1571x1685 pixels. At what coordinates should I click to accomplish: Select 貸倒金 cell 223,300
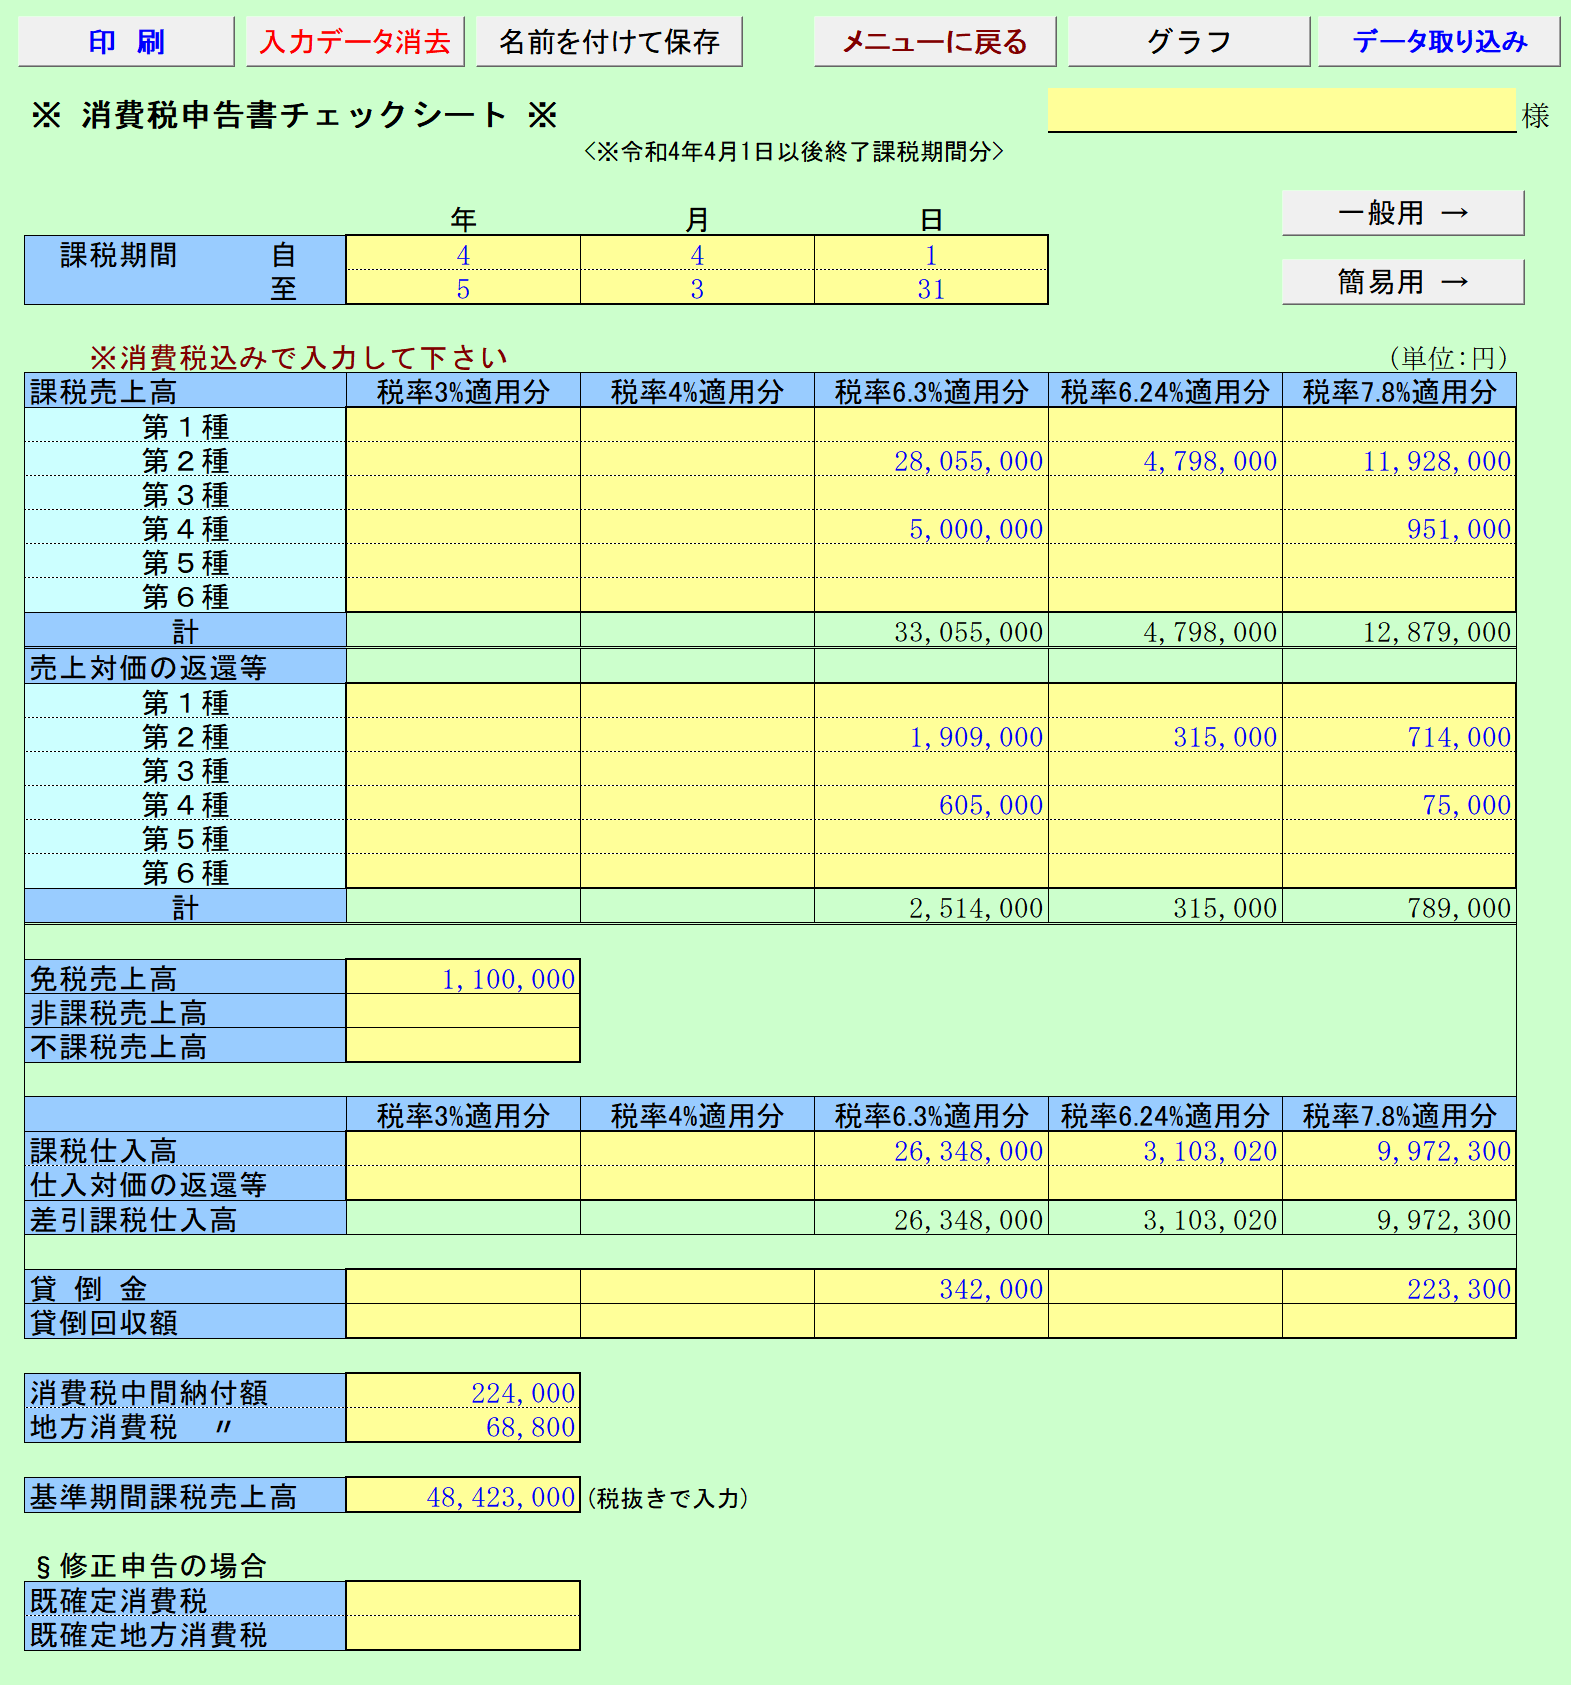click(x=1399, y=1288)
